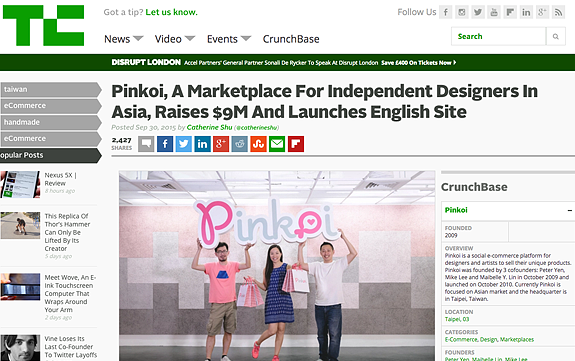Open 'Meet Wove, An E-Ink Touchscreen' title

pos(70,293)
